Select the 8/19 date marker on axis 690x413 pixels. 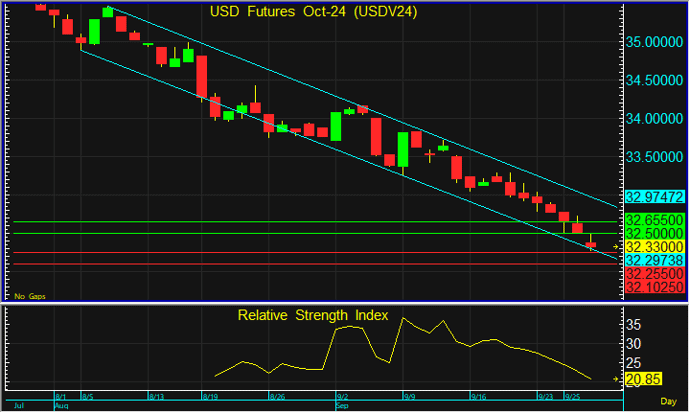coord(211,397)
